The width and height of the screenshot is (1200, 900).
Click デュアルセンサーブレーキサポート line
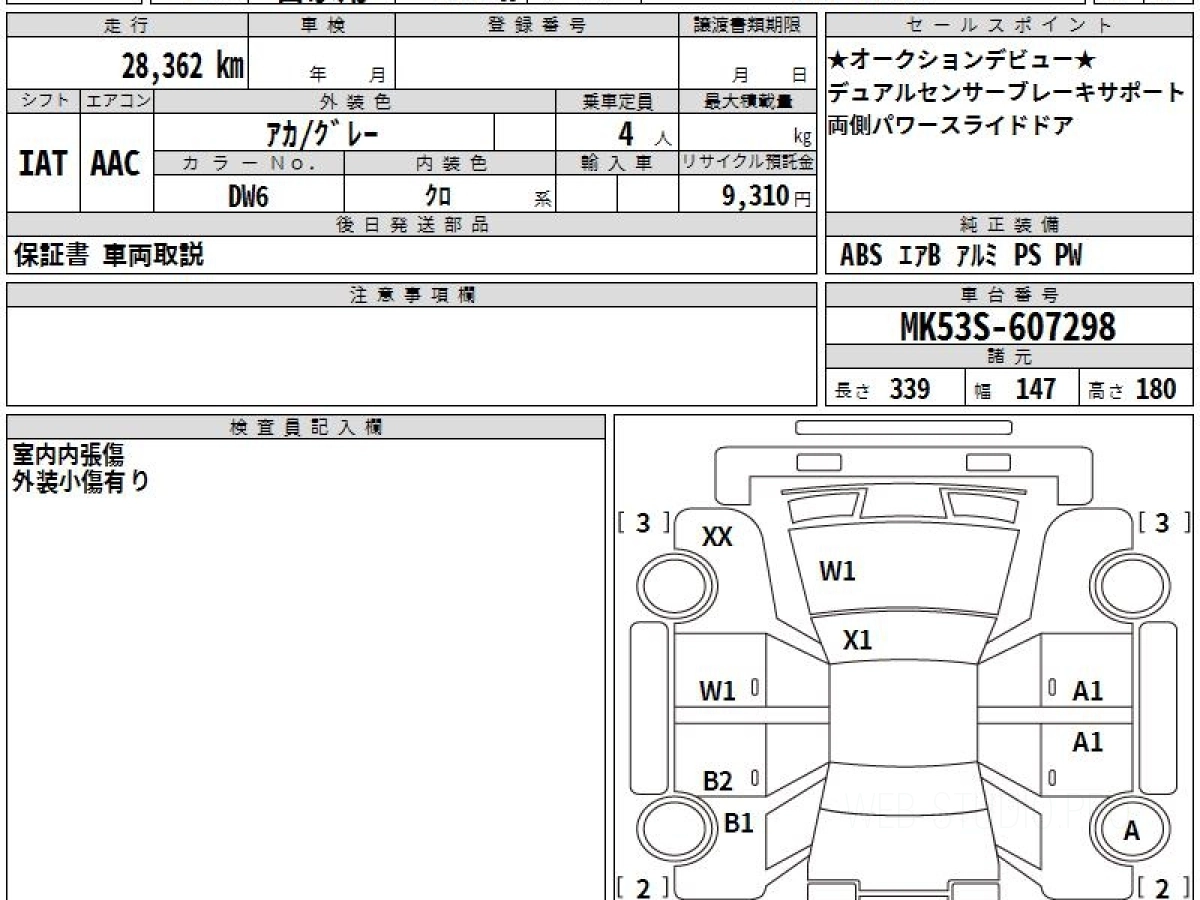[1005, 93]
